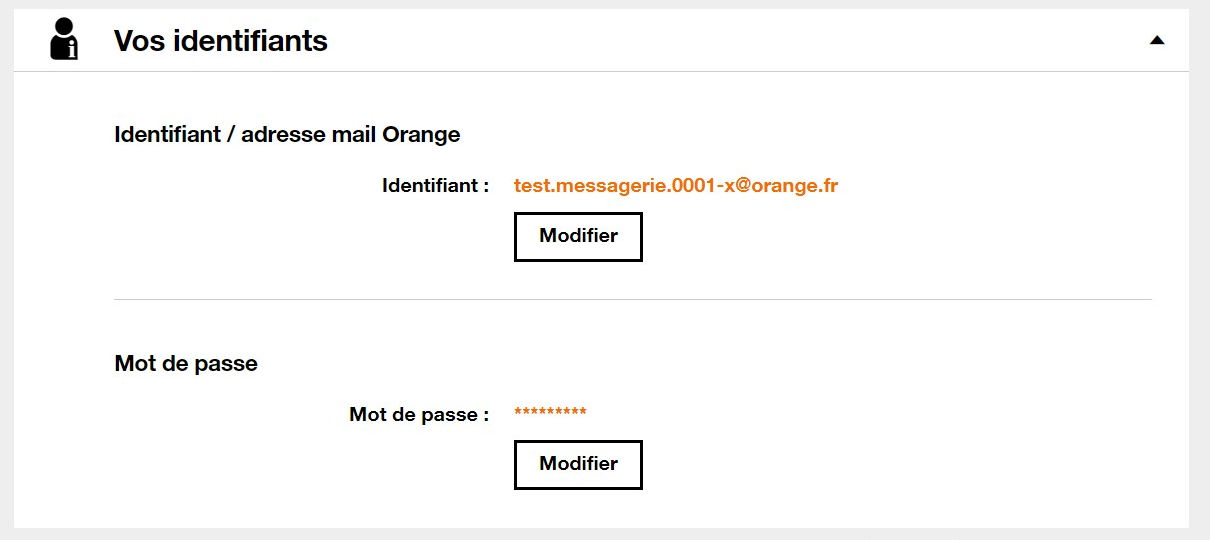
Task: Click the Mot de passe section heading
Action: tap(186, 364)
